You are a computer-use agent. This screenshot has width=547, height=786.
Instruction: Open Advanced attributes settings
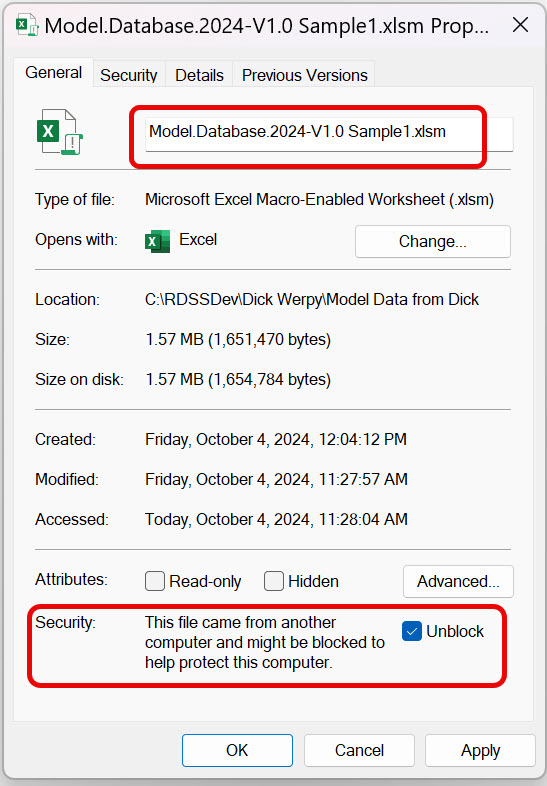458,581
